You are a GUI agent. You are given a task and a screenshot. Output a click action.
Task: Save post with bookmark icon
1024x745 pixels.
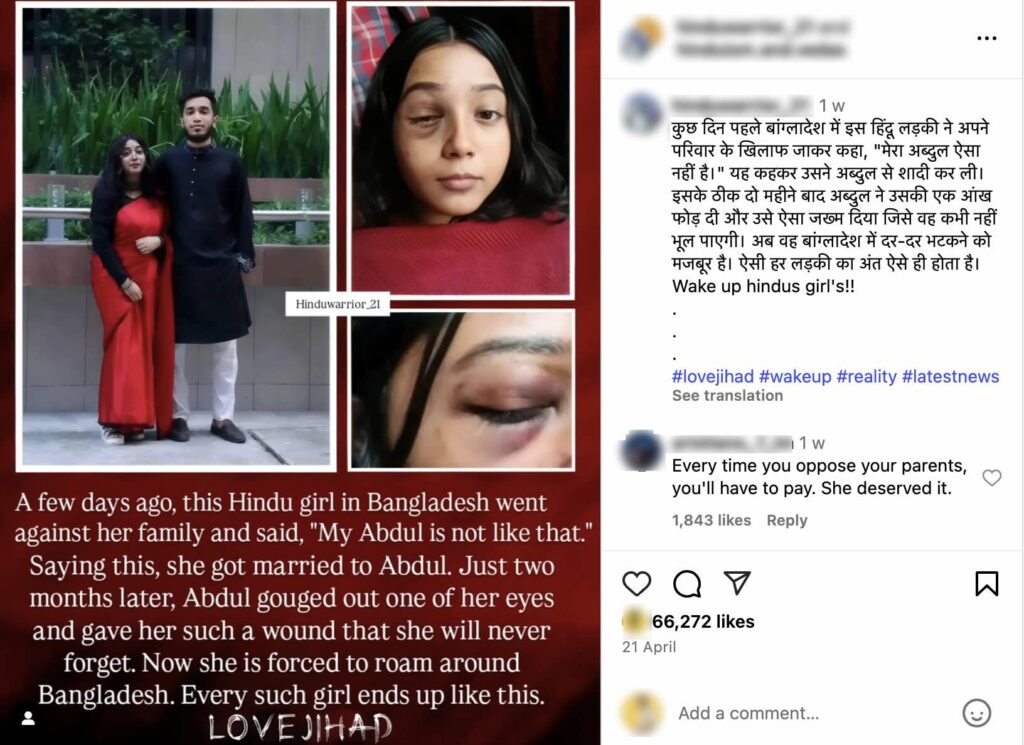pos(986,583)
